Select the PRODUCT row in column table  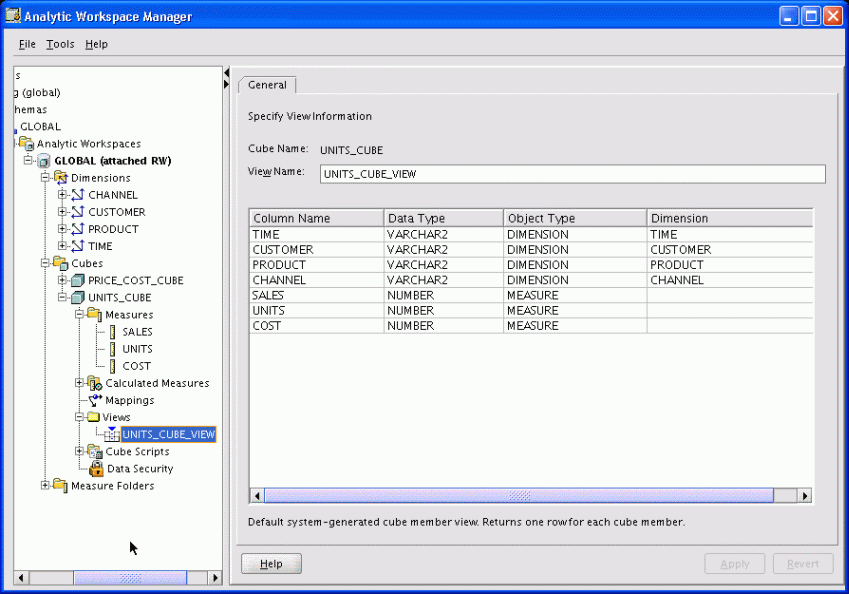(x=315, y=265)
